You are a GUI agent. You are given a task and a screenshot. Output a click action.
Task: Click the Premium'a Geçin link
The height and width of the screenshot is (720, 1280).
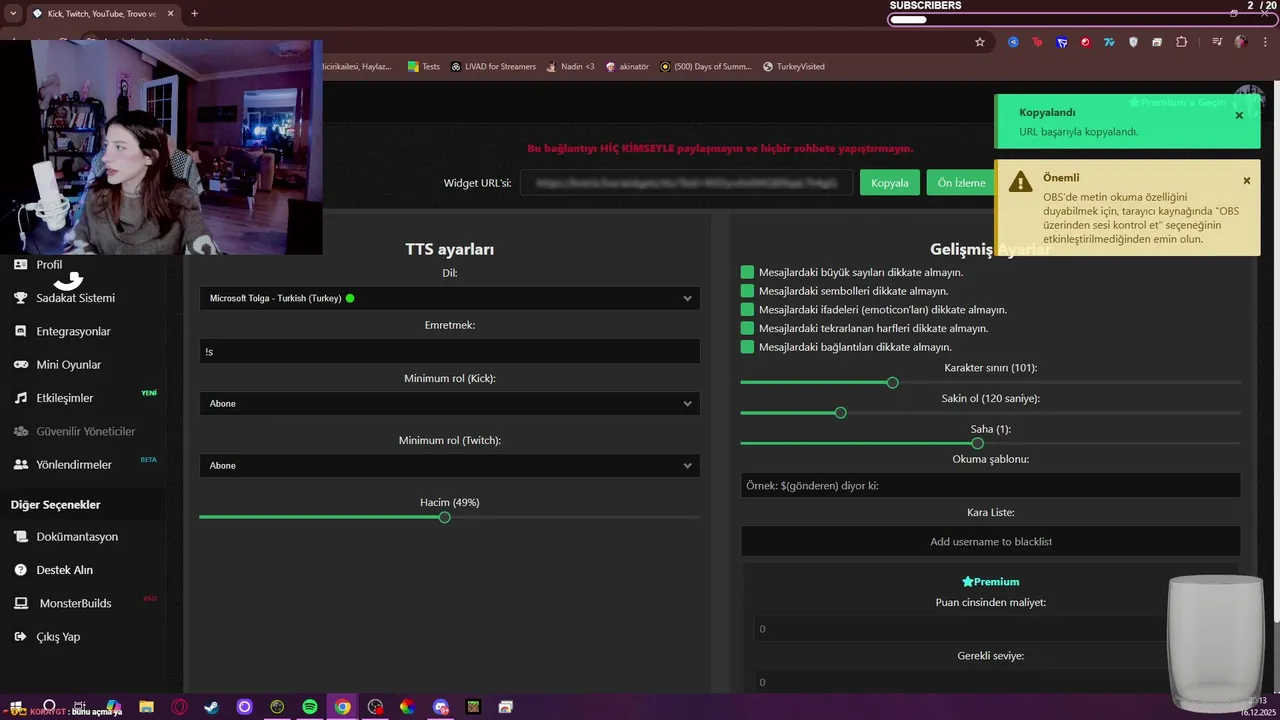1177,103
